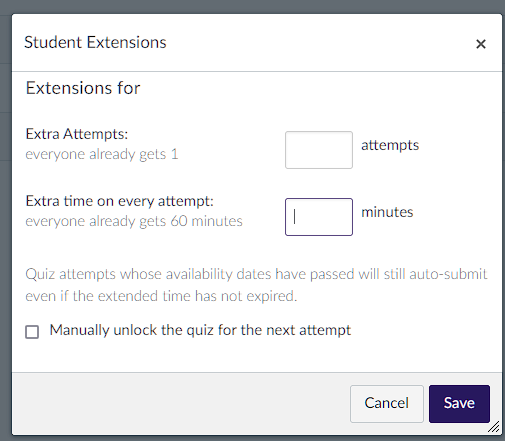505x441 pixels.
Task: Click the extra time minutes input field
Action: pos(319,217)
